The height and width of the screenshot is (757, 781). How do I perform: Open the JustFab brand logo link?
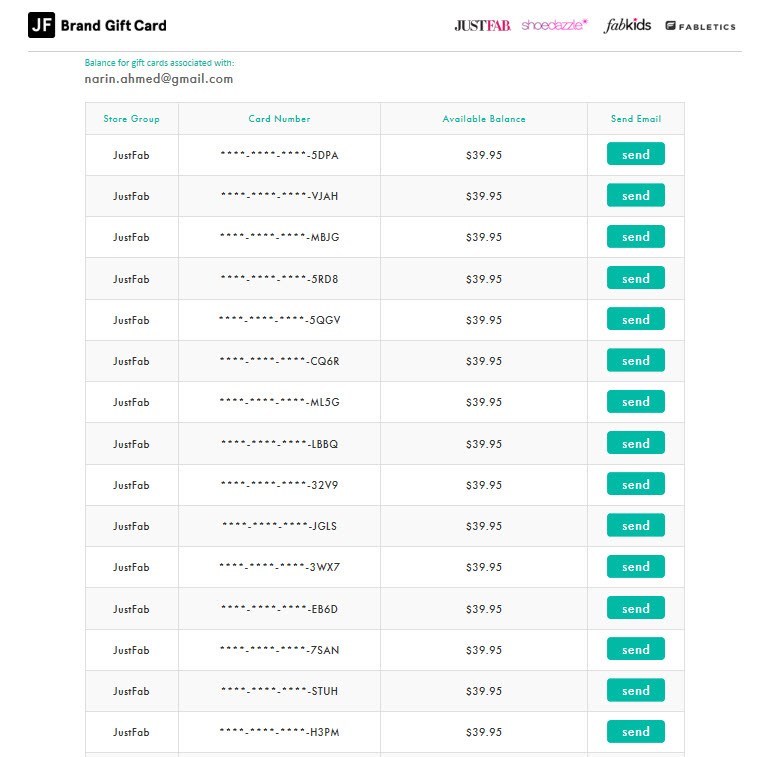[482, 25]
